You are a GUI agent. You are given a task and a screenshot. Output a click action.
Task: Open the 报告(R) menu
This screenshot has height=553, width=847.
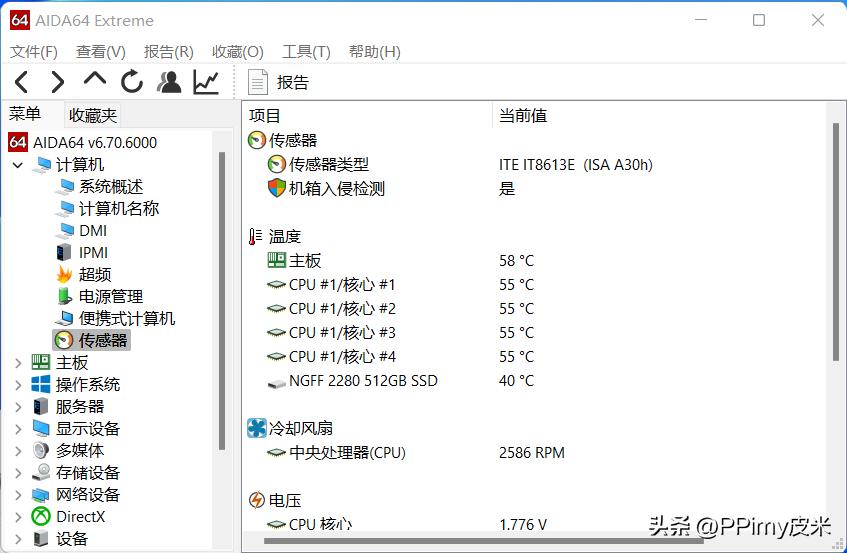(x=169, y=52)
